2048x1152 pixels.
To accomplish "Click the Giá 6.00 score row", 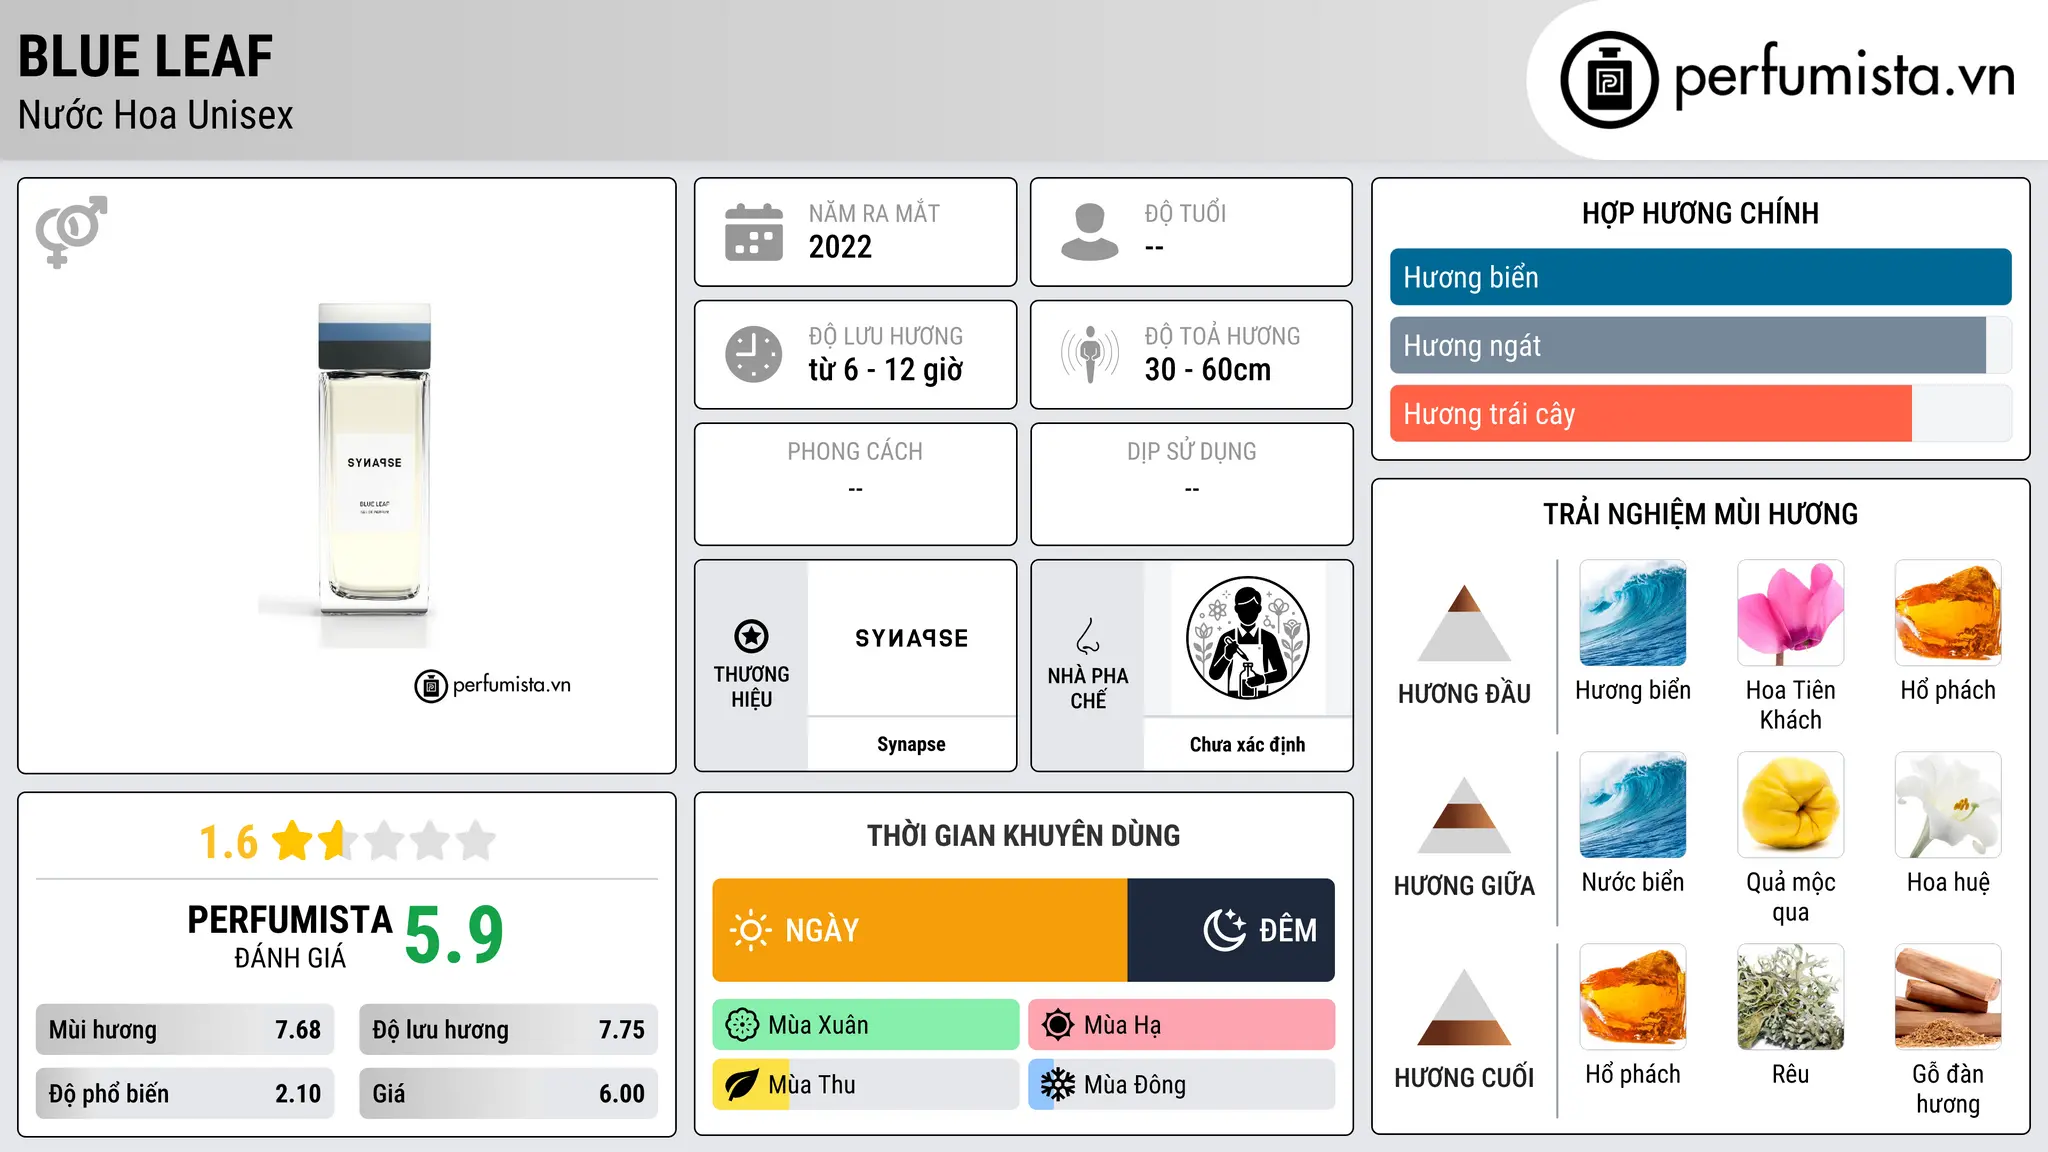I will 508,1094.
